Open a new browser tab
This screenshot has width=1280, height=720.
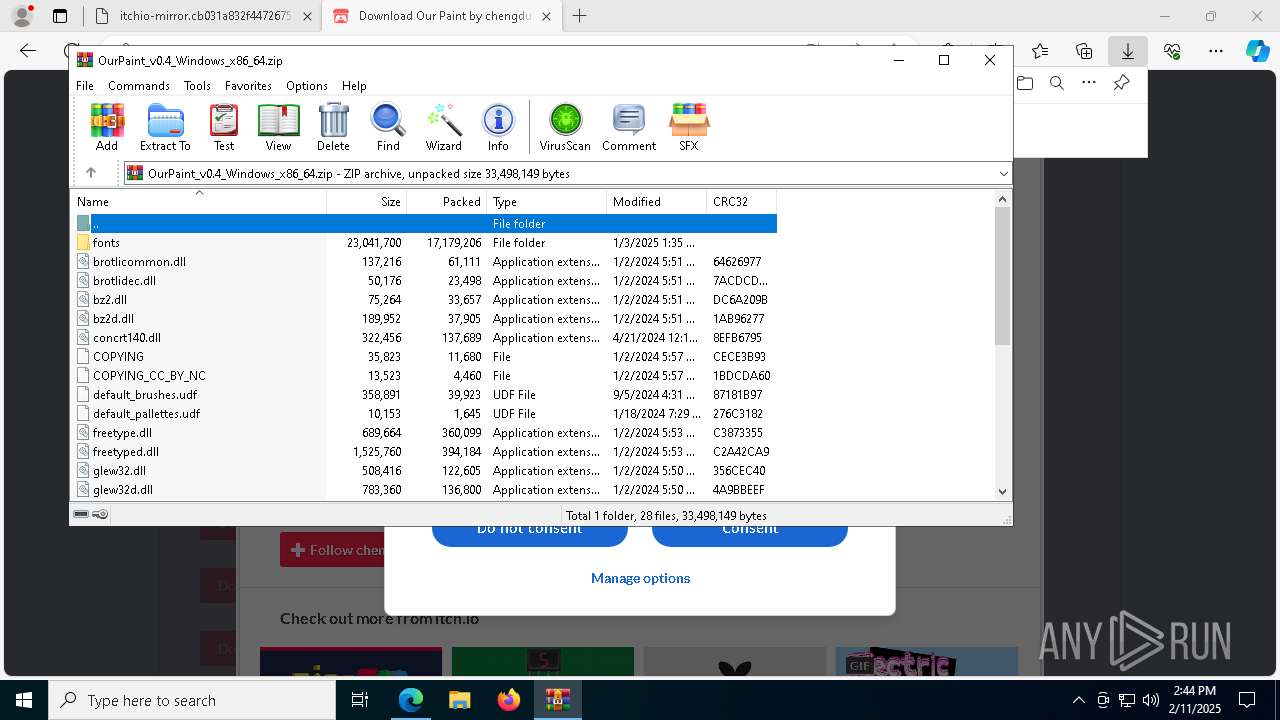(579, 16)
